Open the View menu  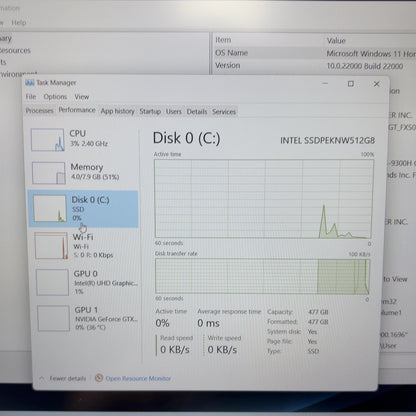82,97
